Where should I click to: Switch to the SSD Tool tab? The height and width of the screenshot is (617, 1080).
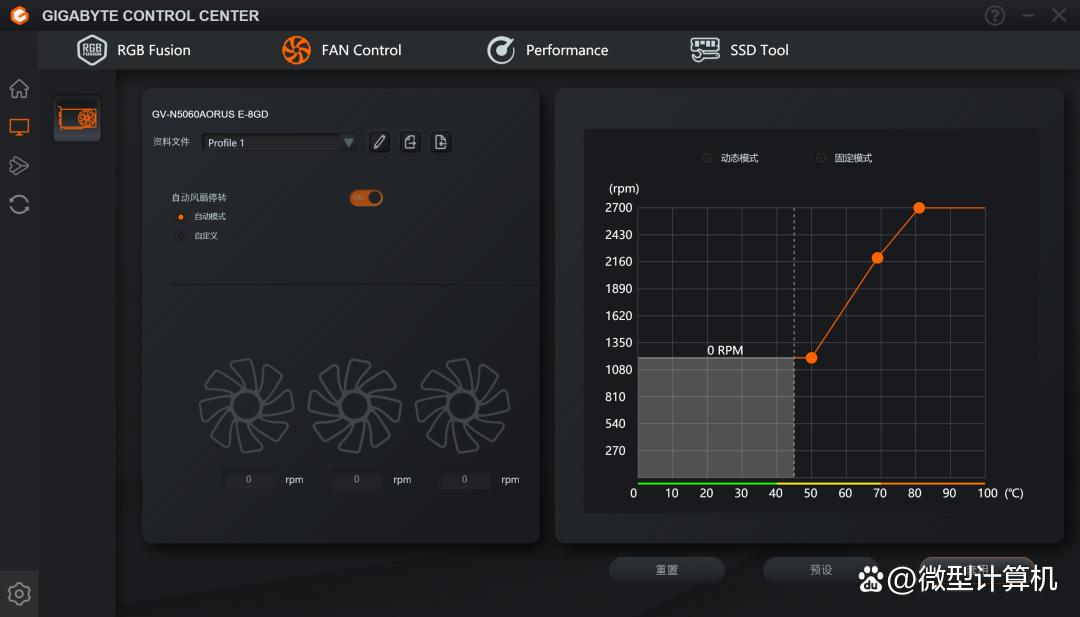[x=739, y=50]
